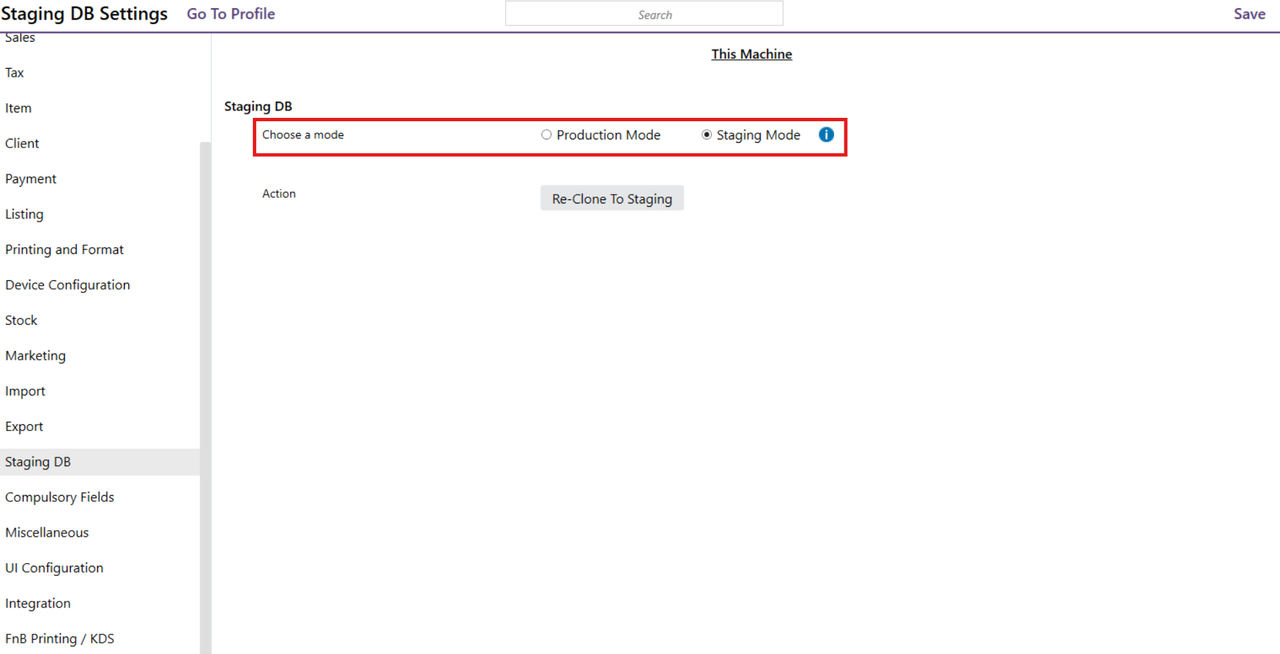Click the This Machine heading link
The image size is (1280, 654).
pos(751,54)
